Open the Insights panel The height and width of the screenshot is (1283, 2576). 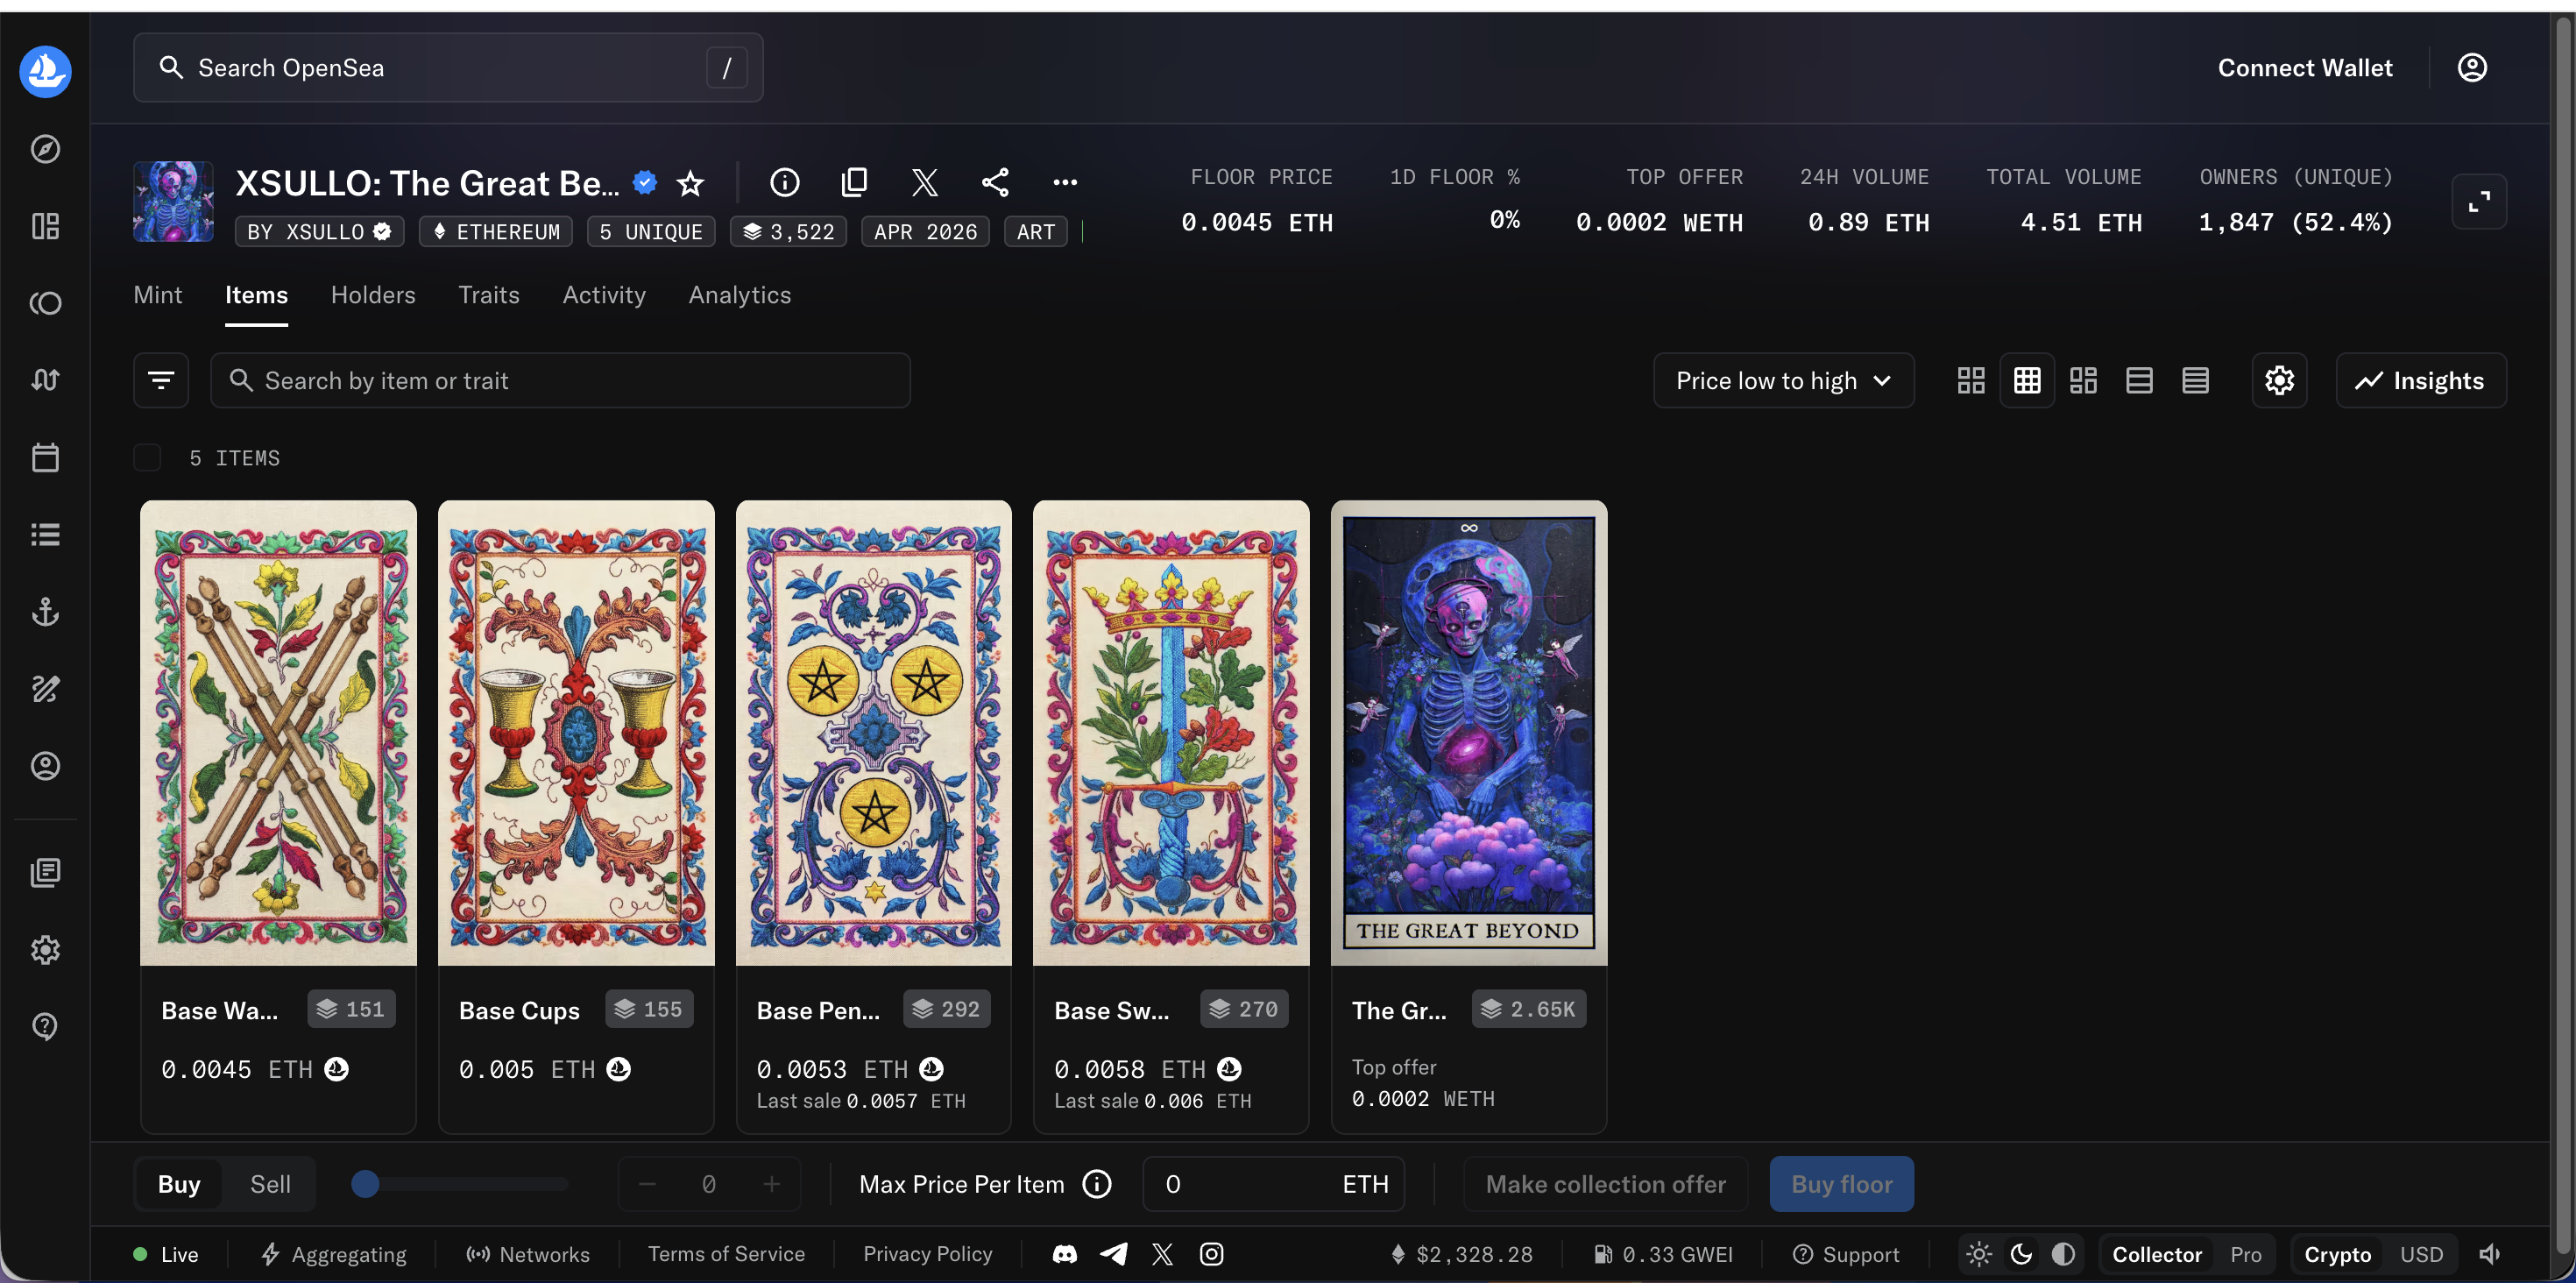coord(2421,380)
